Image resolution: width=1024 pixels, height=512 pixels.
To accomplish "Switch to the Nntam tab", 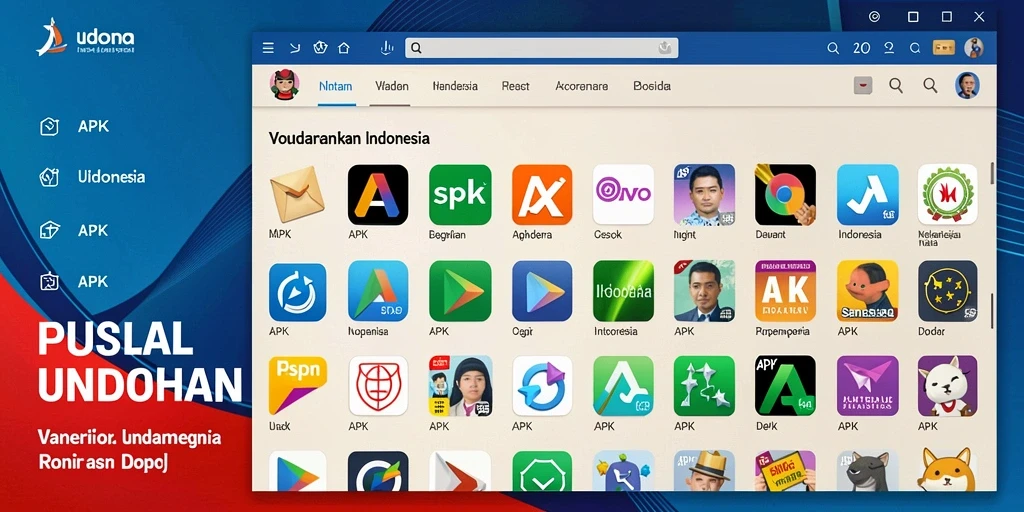I will tap(336, 86).
